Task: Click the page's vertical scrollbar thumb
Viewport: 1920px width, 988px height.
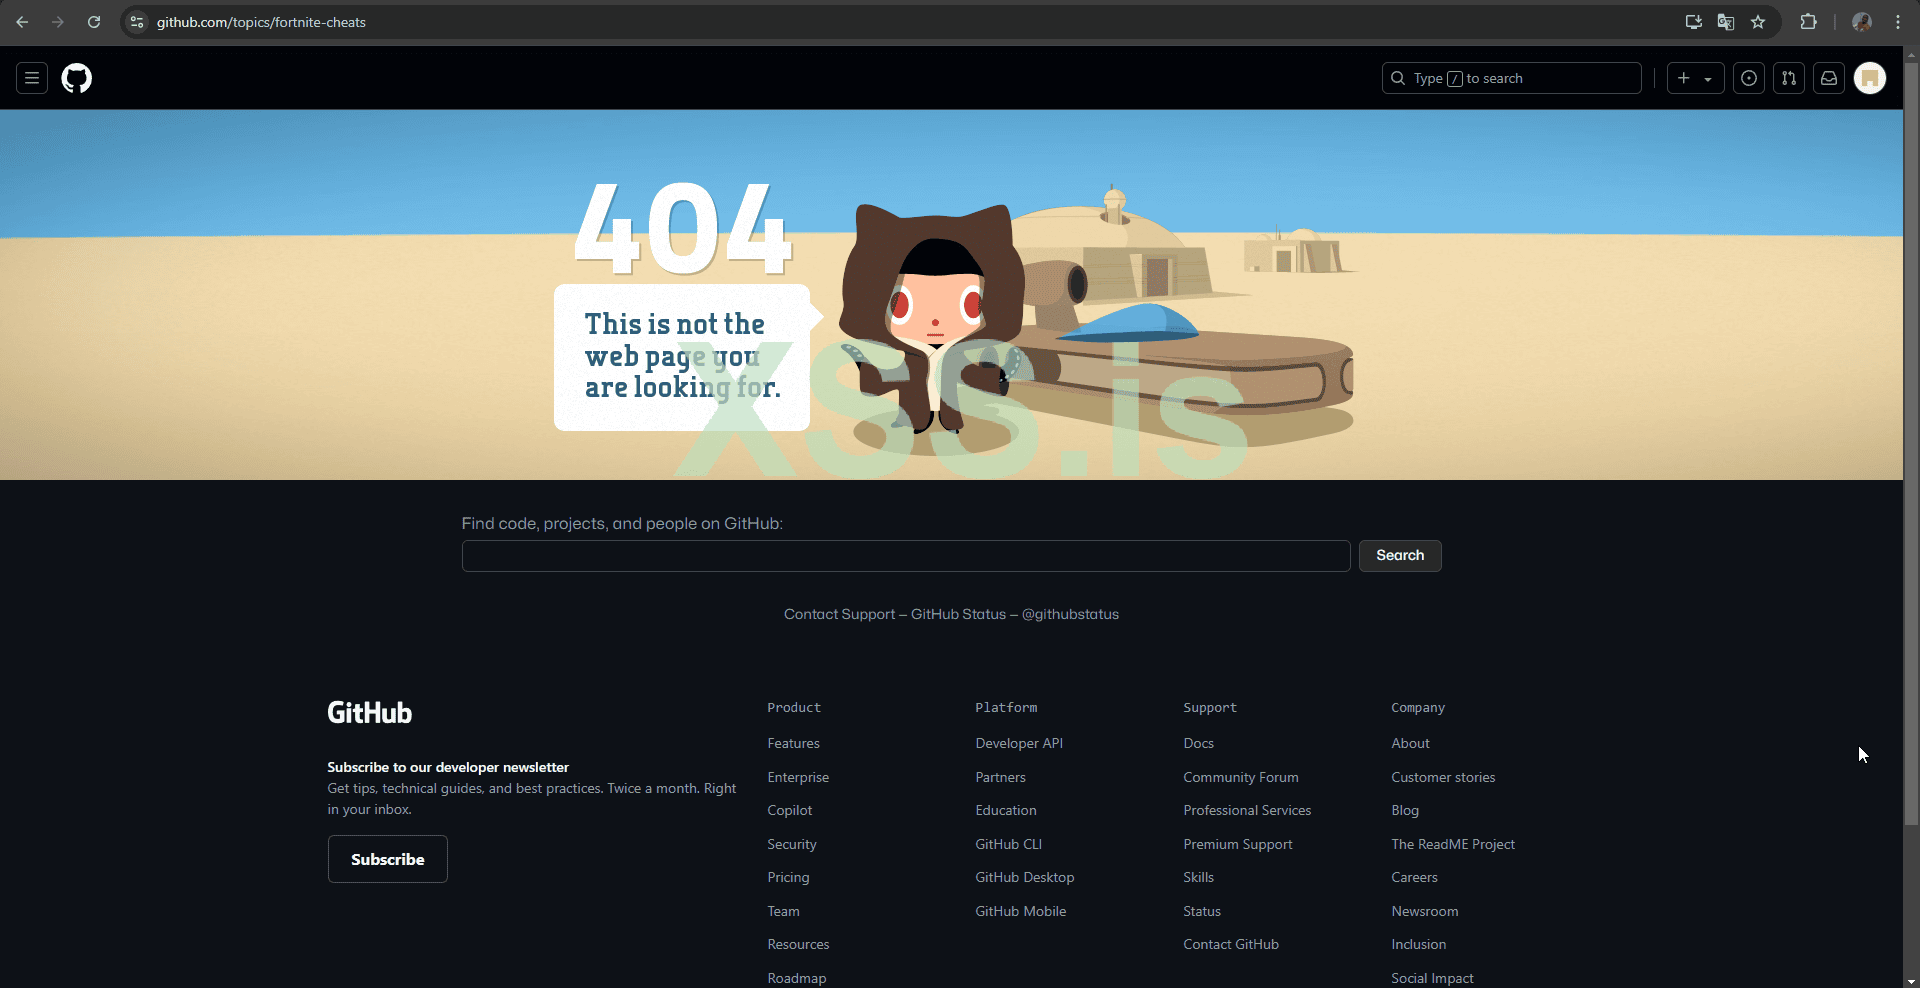Action: coord(1911,444)
